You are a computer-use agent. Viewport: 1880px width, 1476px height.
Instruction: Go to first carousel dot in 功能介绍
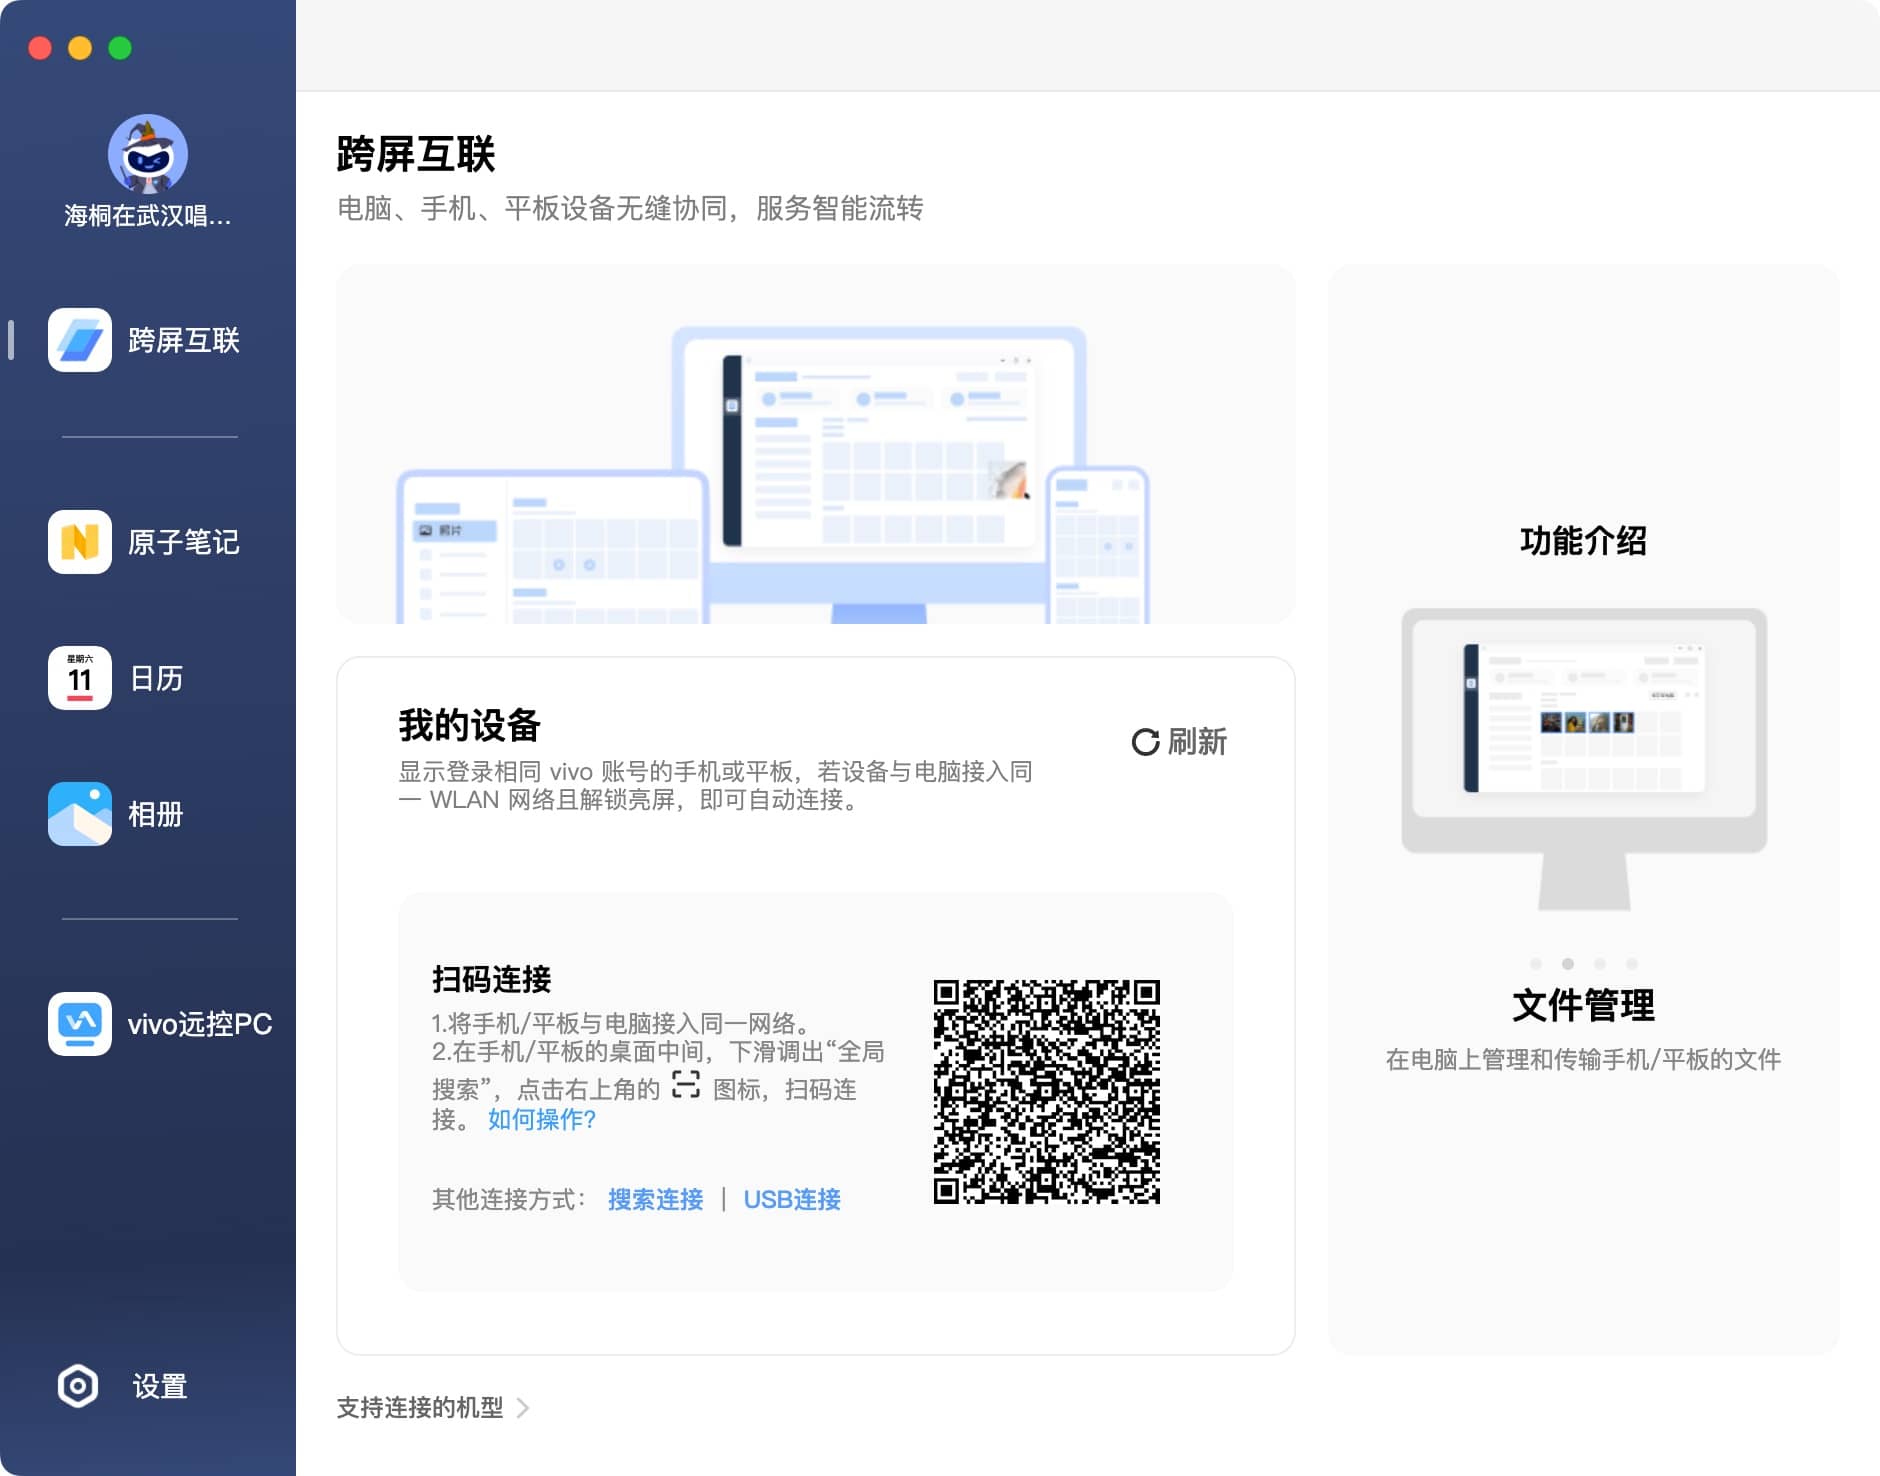click(x=1536, y=964)
